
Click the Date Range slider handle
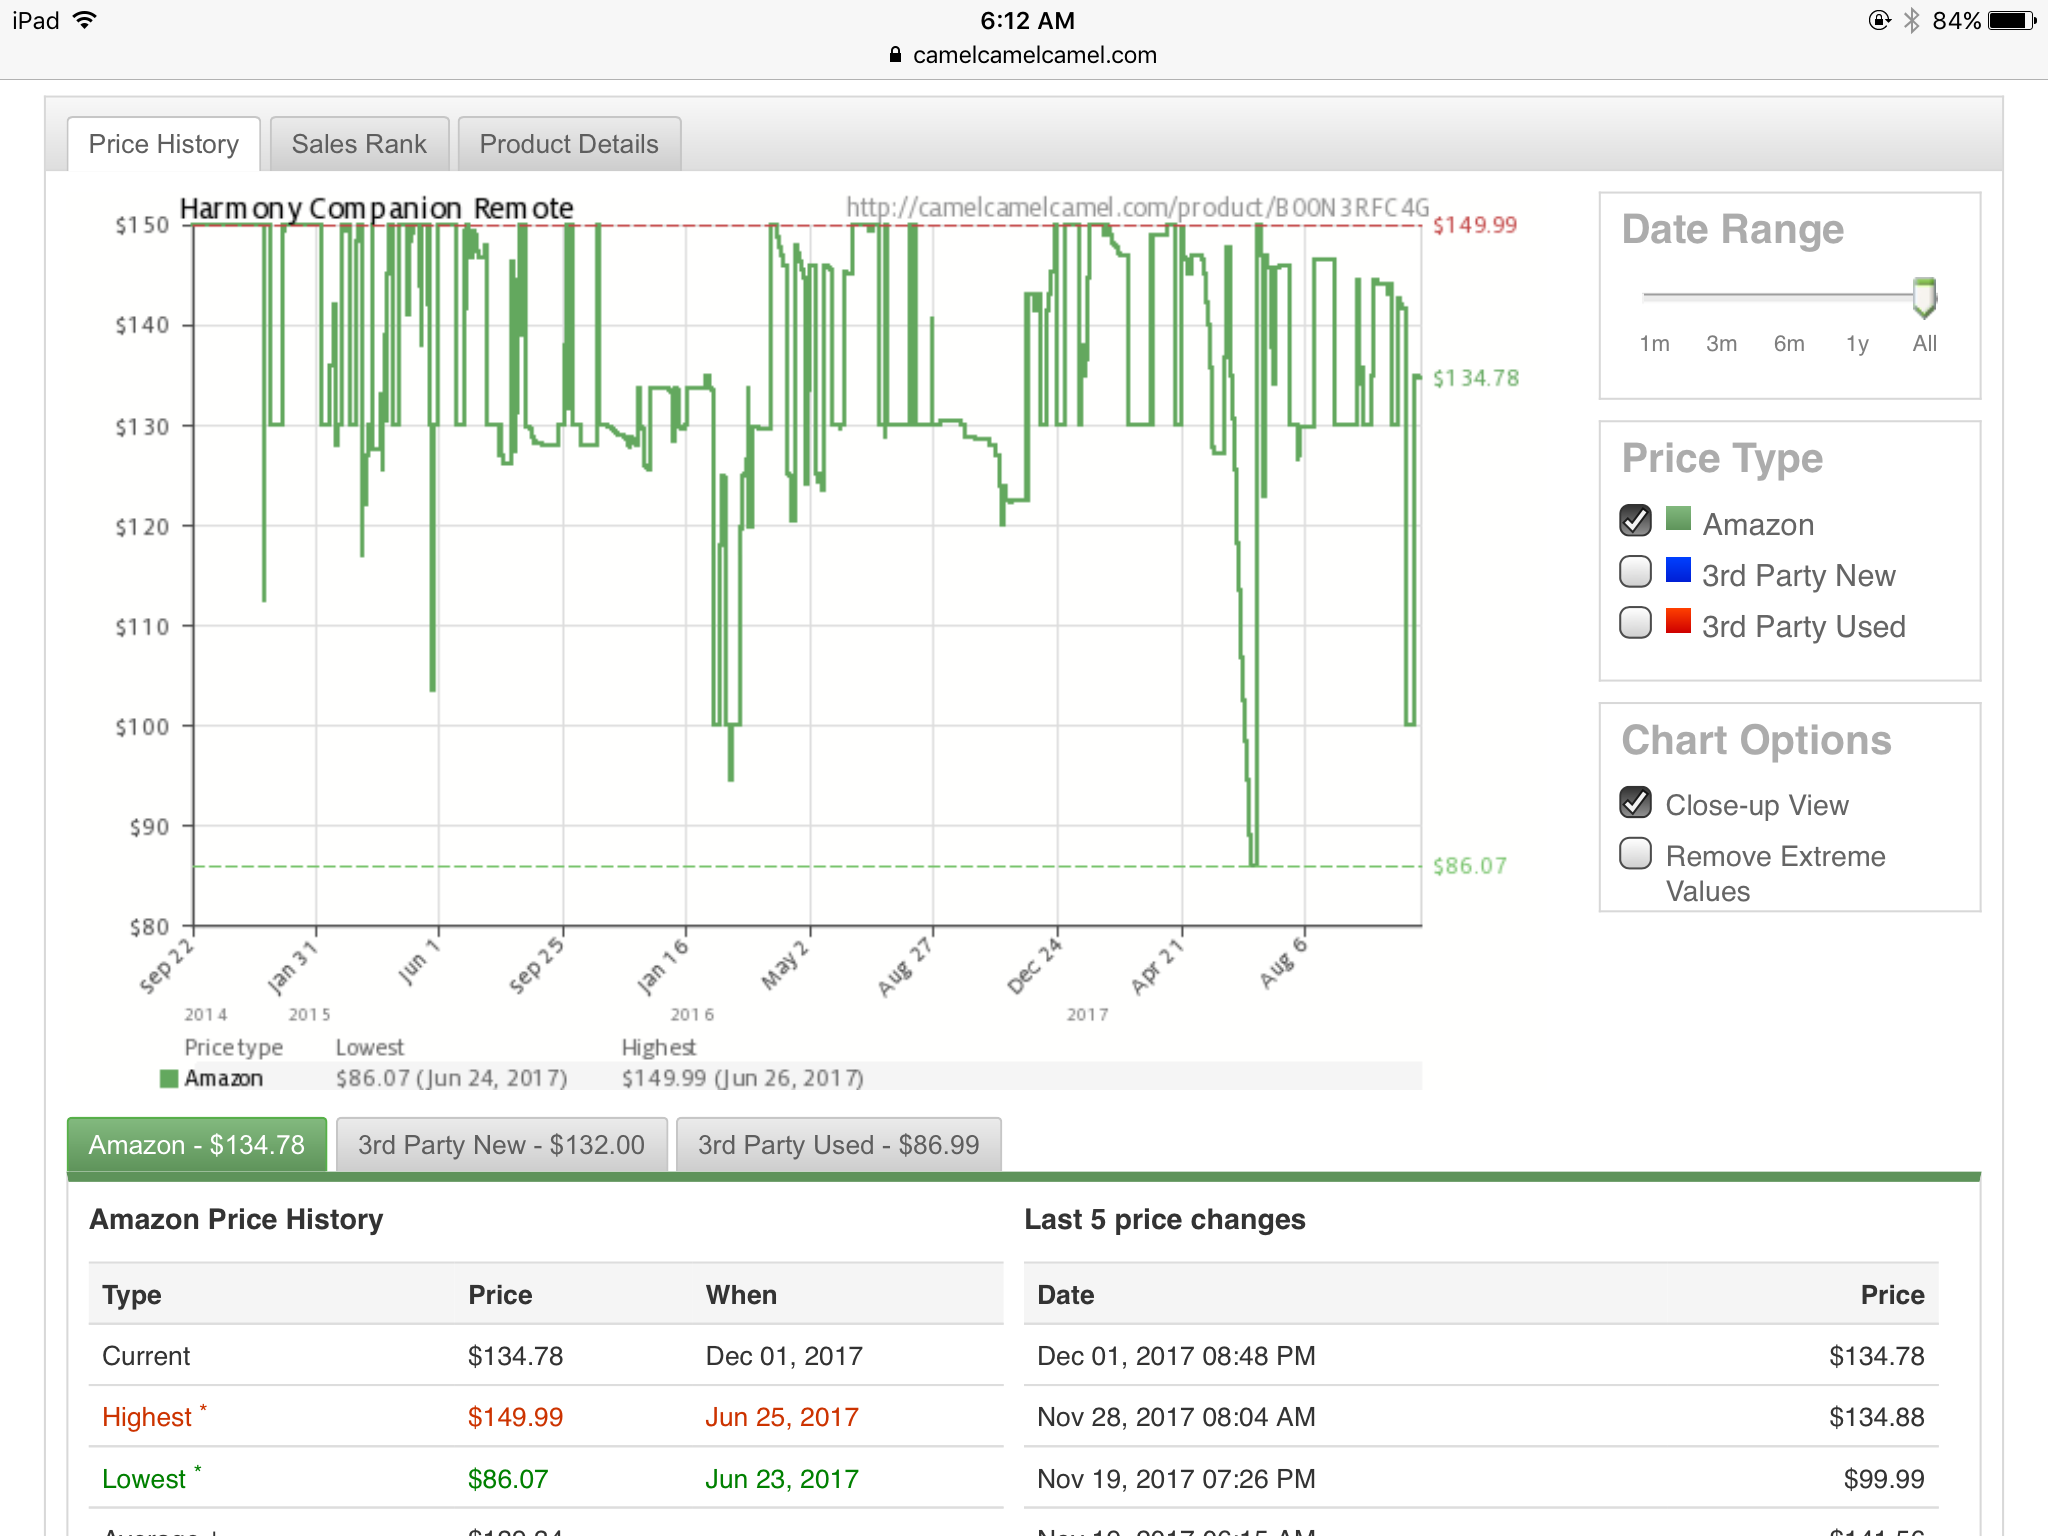point(1924,297)
